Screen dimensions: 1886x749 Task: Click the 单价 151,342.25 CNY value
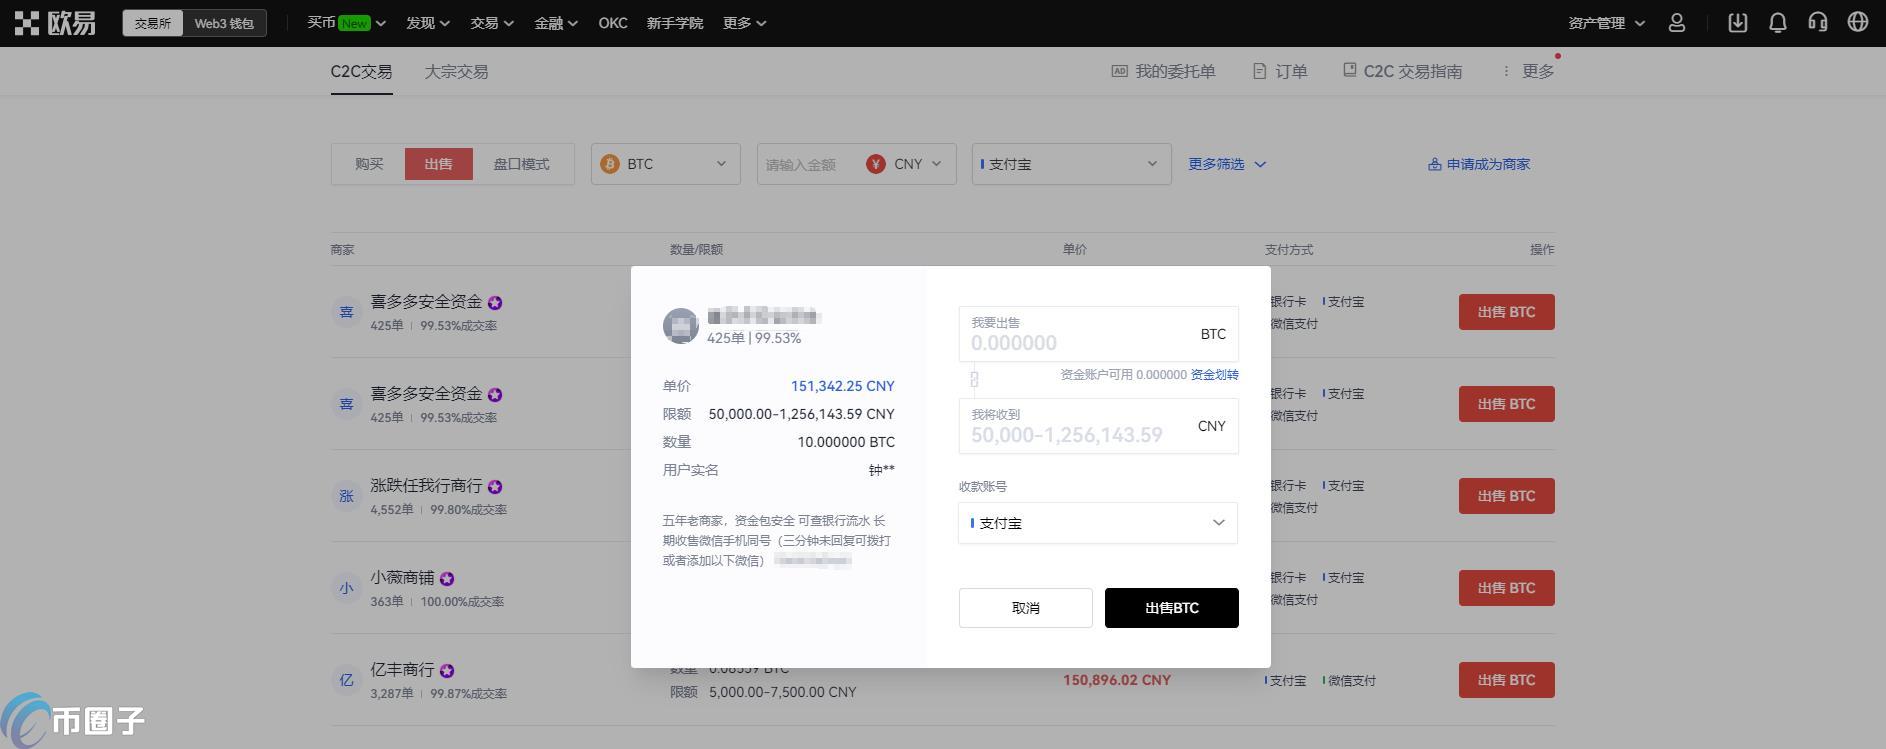[x=843, y=386]
